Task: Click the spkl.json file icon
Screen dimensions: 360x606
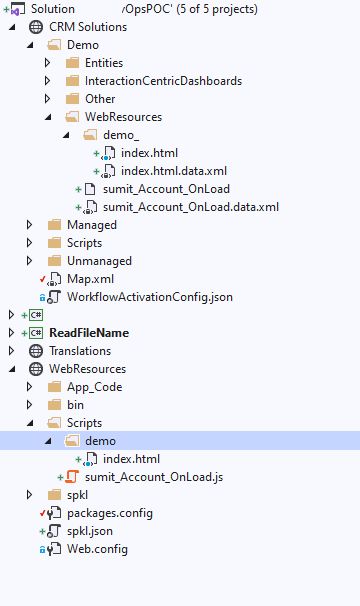Action: click(54, 531)
